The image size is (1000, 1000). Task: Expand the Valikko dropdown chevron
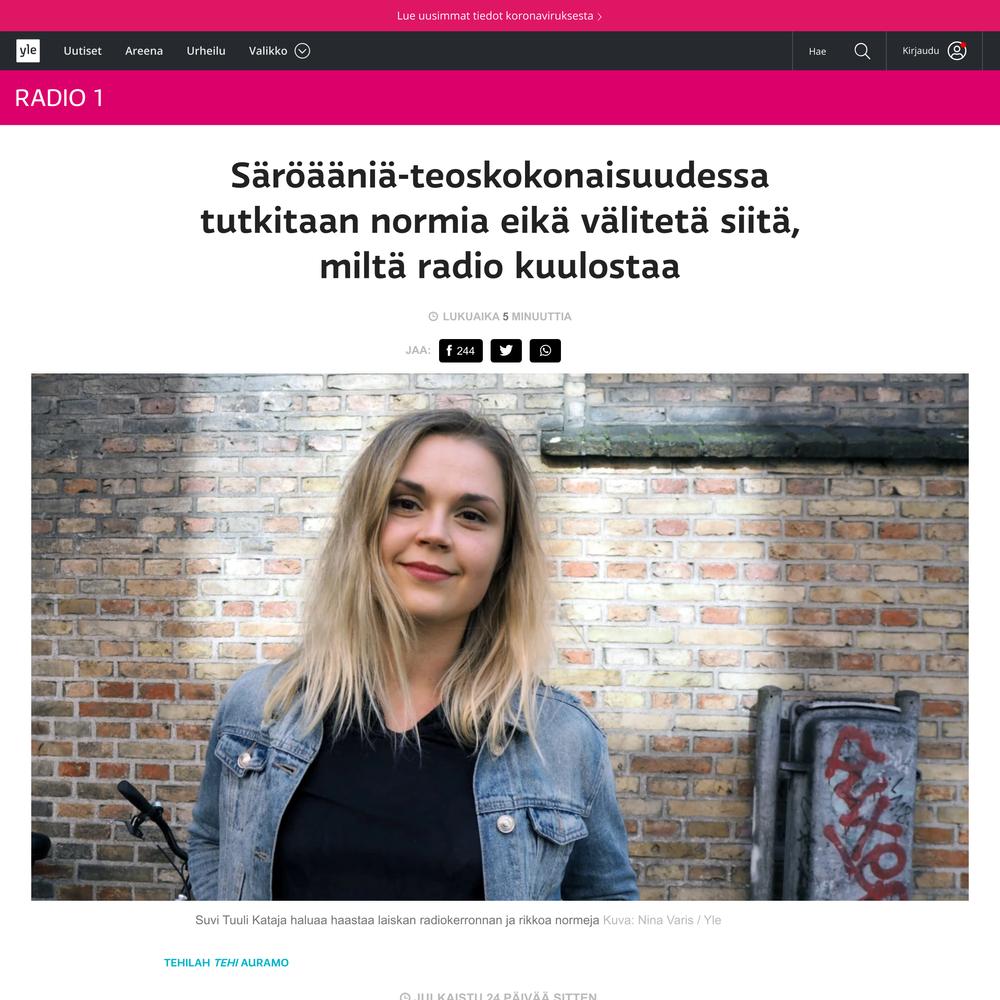(302, 51)
